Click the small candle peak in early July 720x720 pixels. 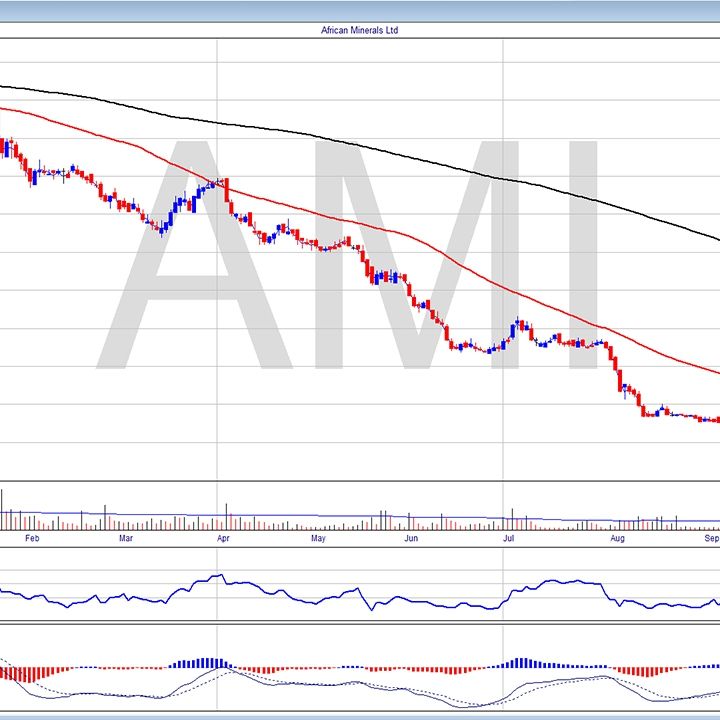tap(517, 325)
